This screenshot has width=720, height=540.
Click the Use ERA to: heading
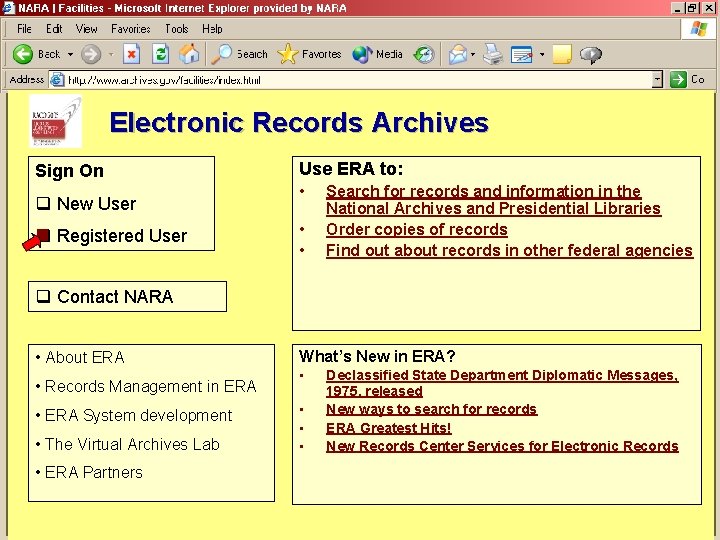(351, 169)
